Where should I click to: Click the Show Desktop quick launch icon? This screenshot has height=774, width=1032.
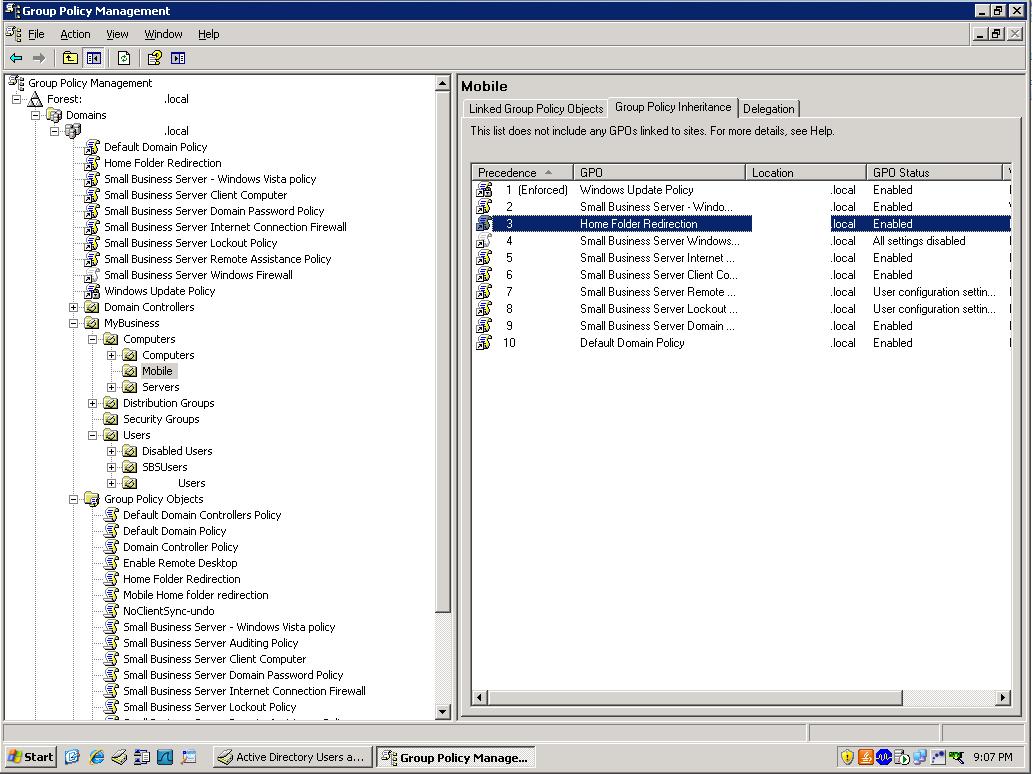(72, 757)
